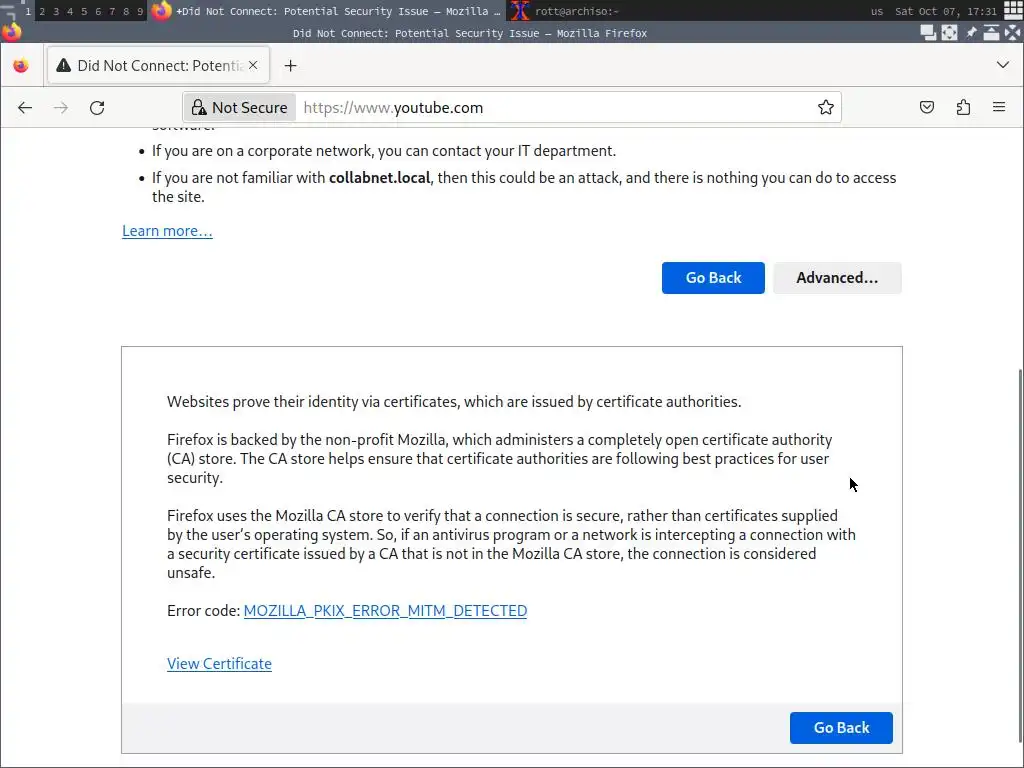The height and width of the screenshot is (768, 1024).
Task: Select the rott@archiso terminal taskbar entry
Action: [x=565, y=11]
